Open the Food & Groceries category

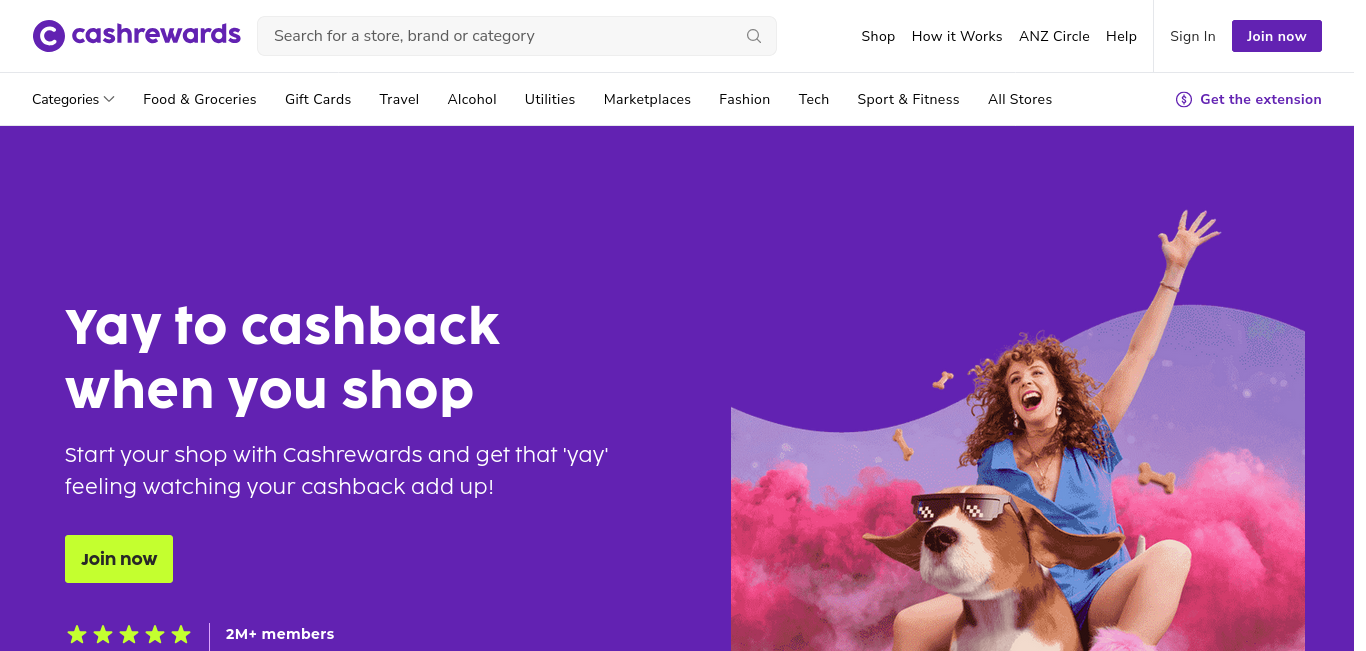200,99
